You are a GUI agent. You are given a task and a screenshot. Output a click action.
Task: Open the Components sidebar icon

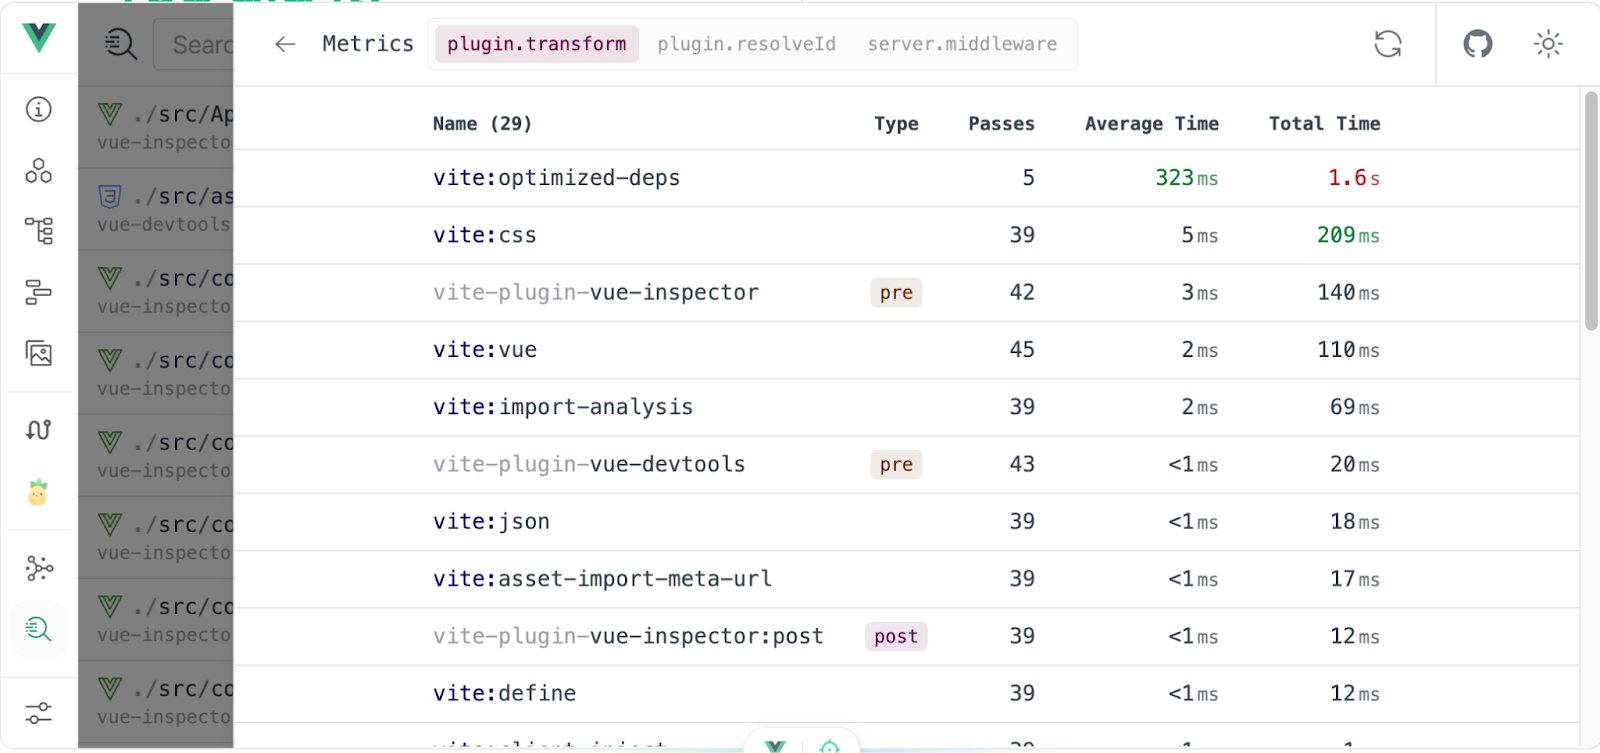point(39,171)
